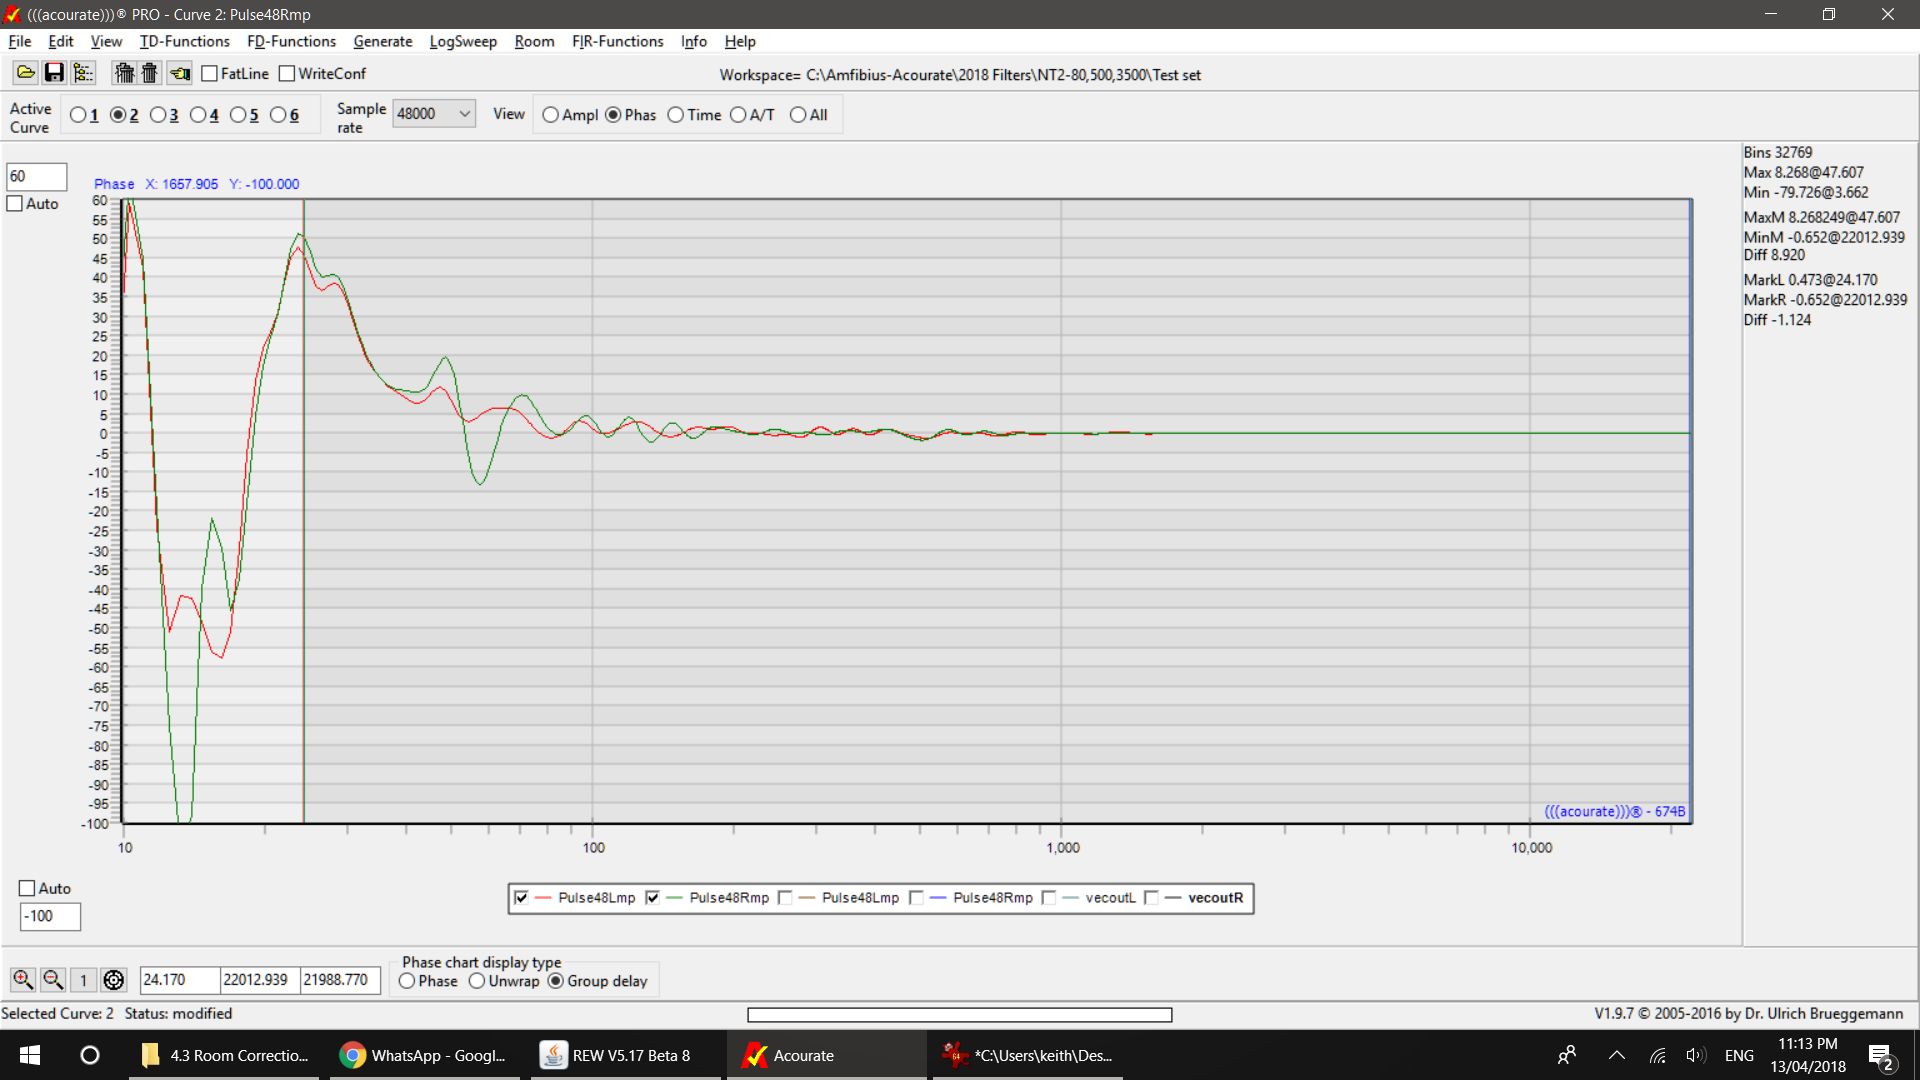Open the Generate menu
Viewport: 1920px width, 1080px height.
(x=383, y=41)
